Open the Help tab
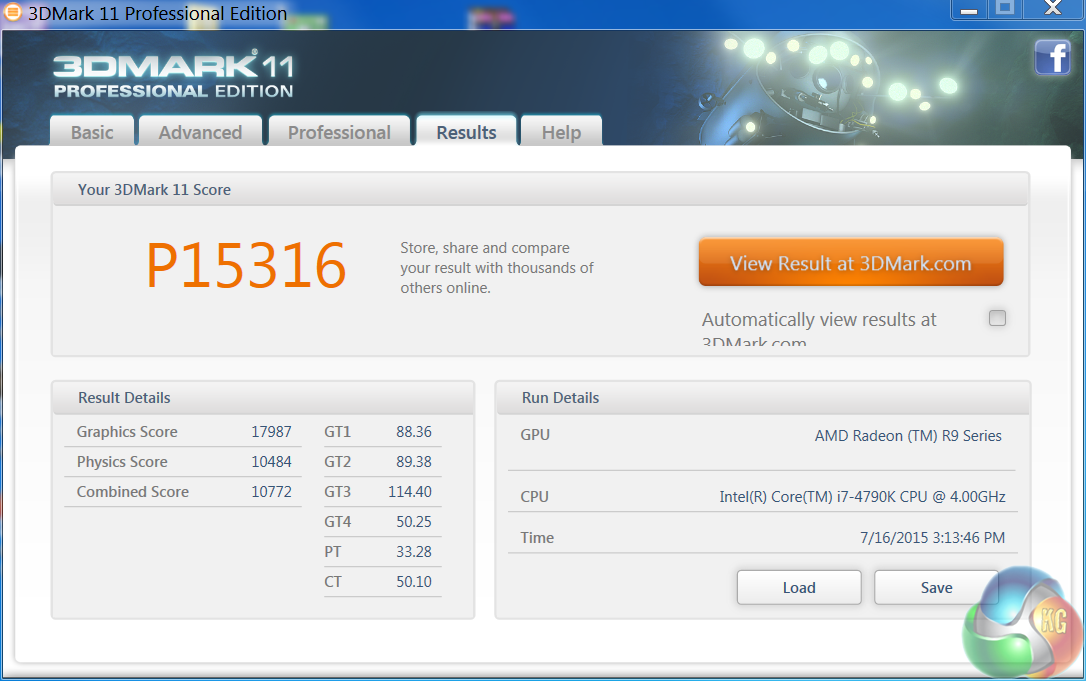 (561, 132)
